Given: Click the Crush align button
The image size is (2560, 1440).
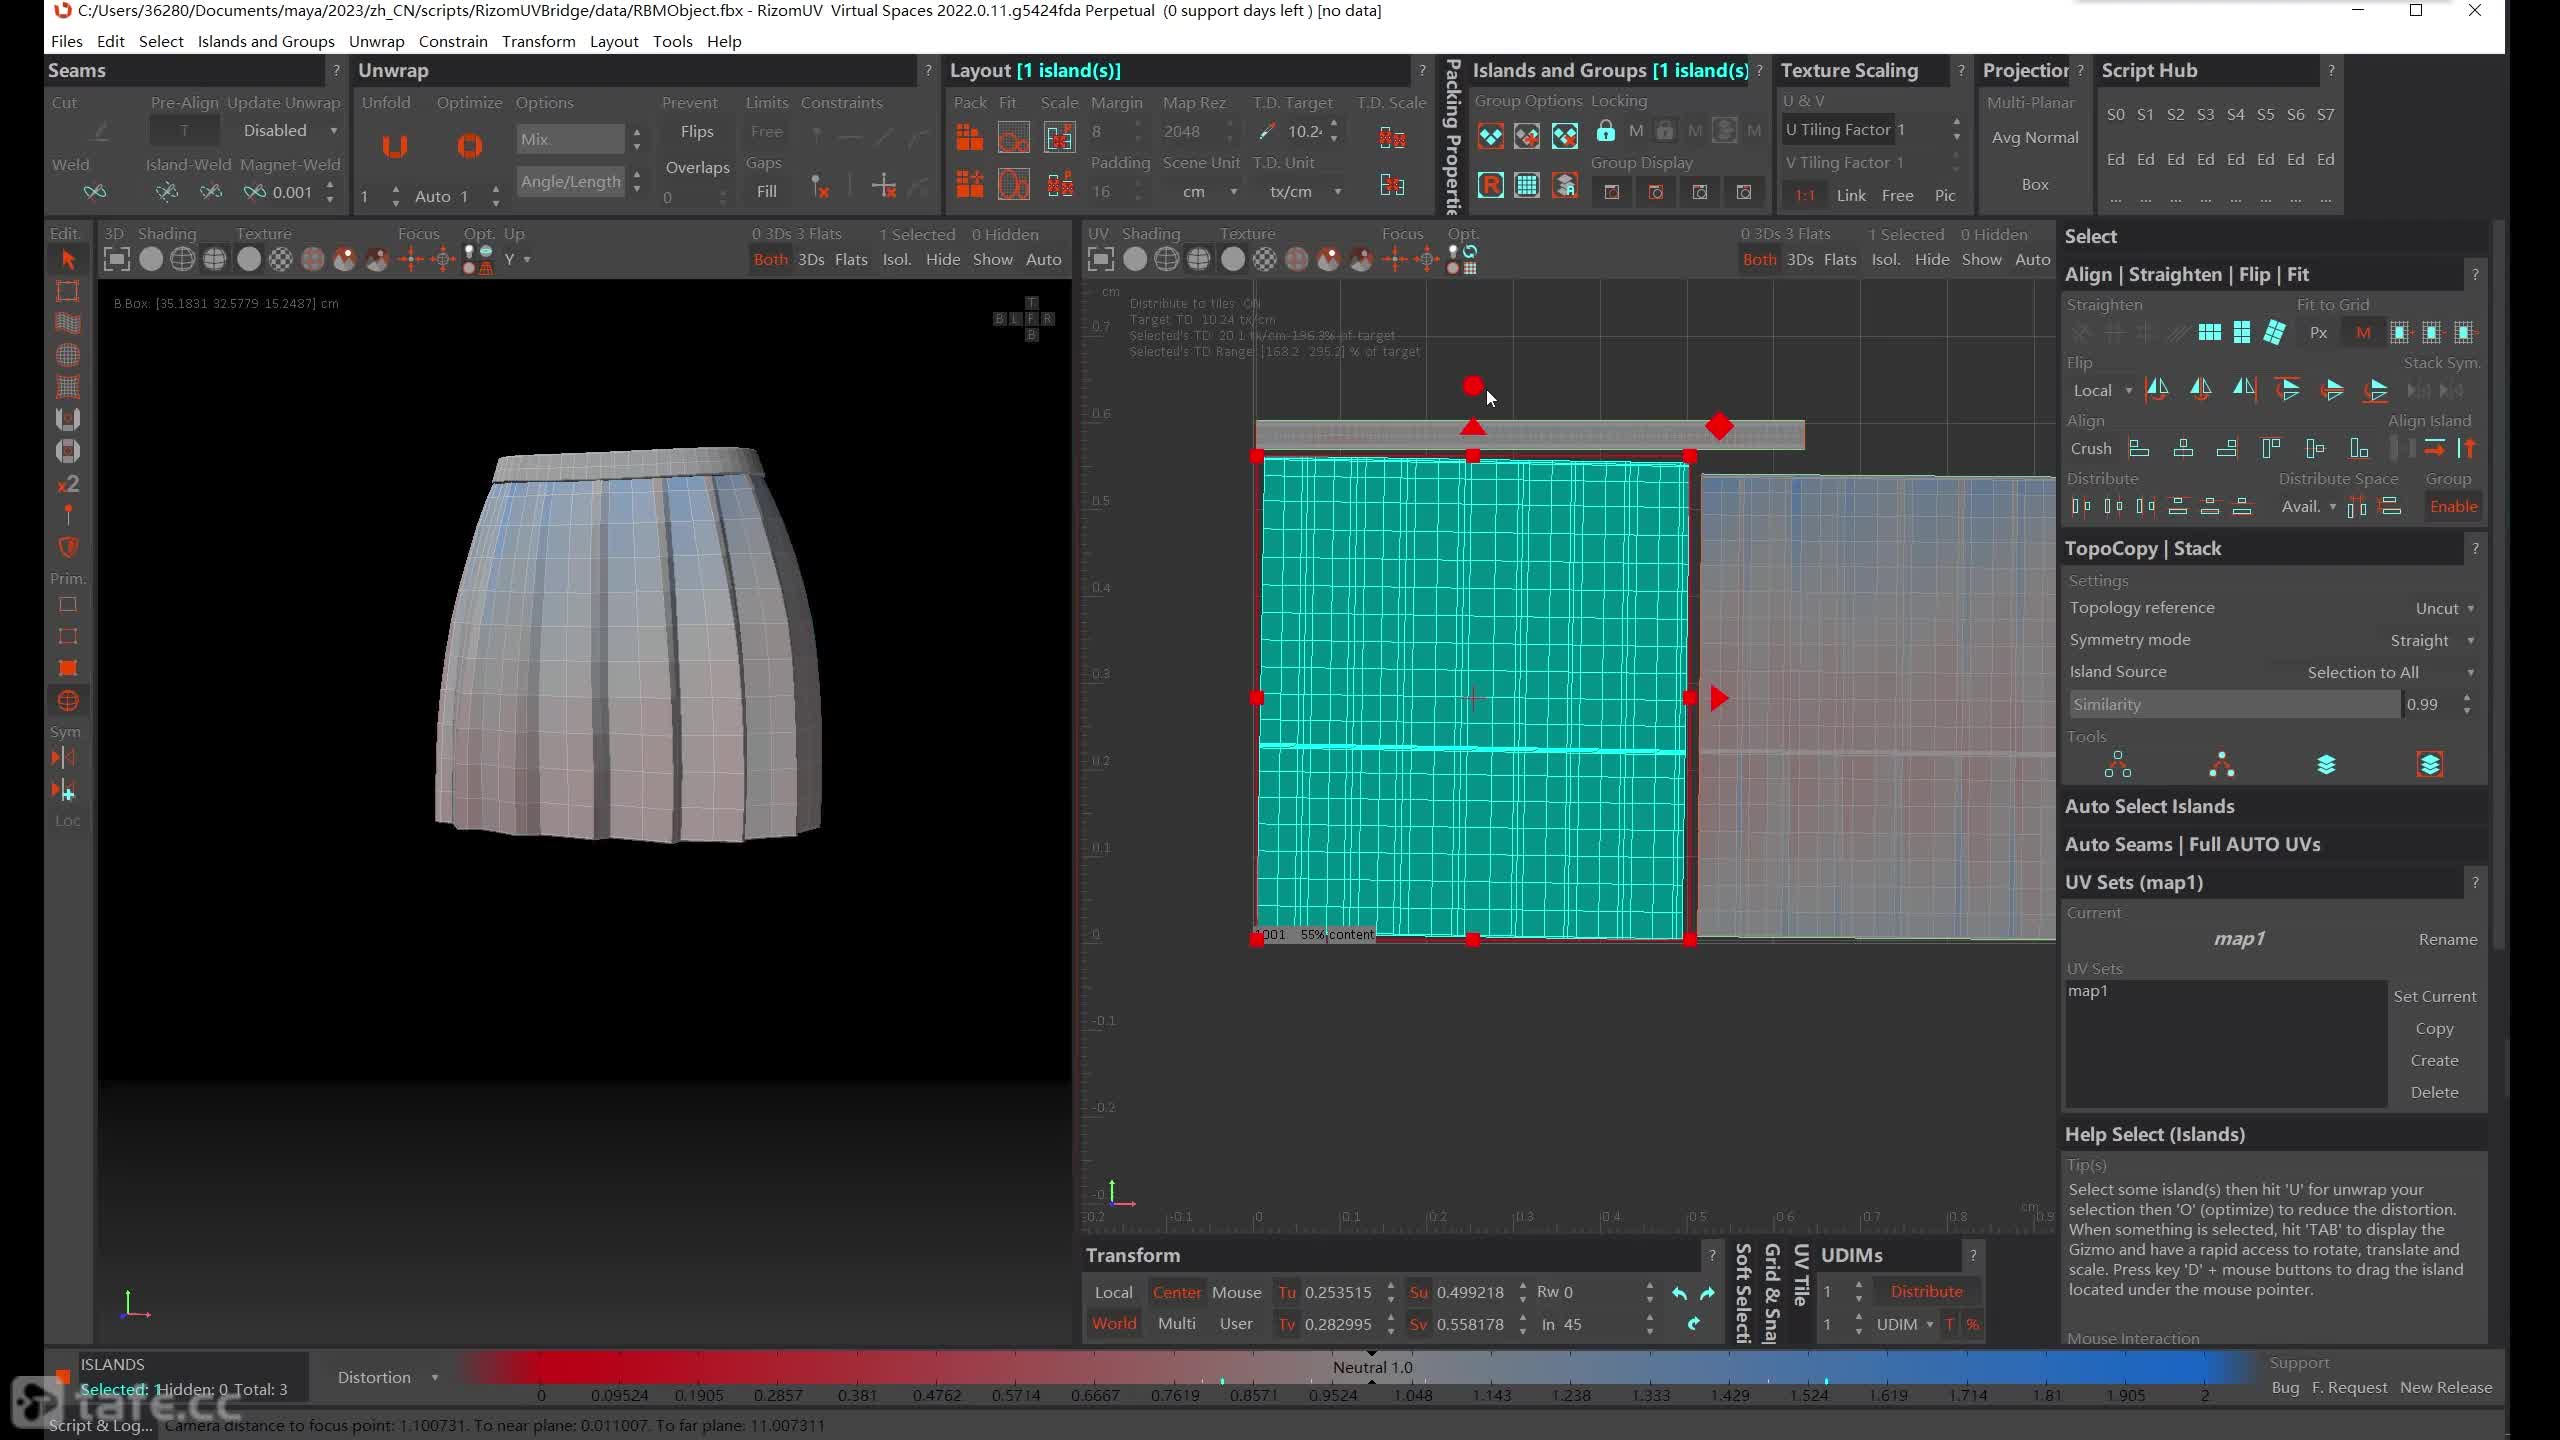Looking at the screenshot, I should pos(2091,448).
